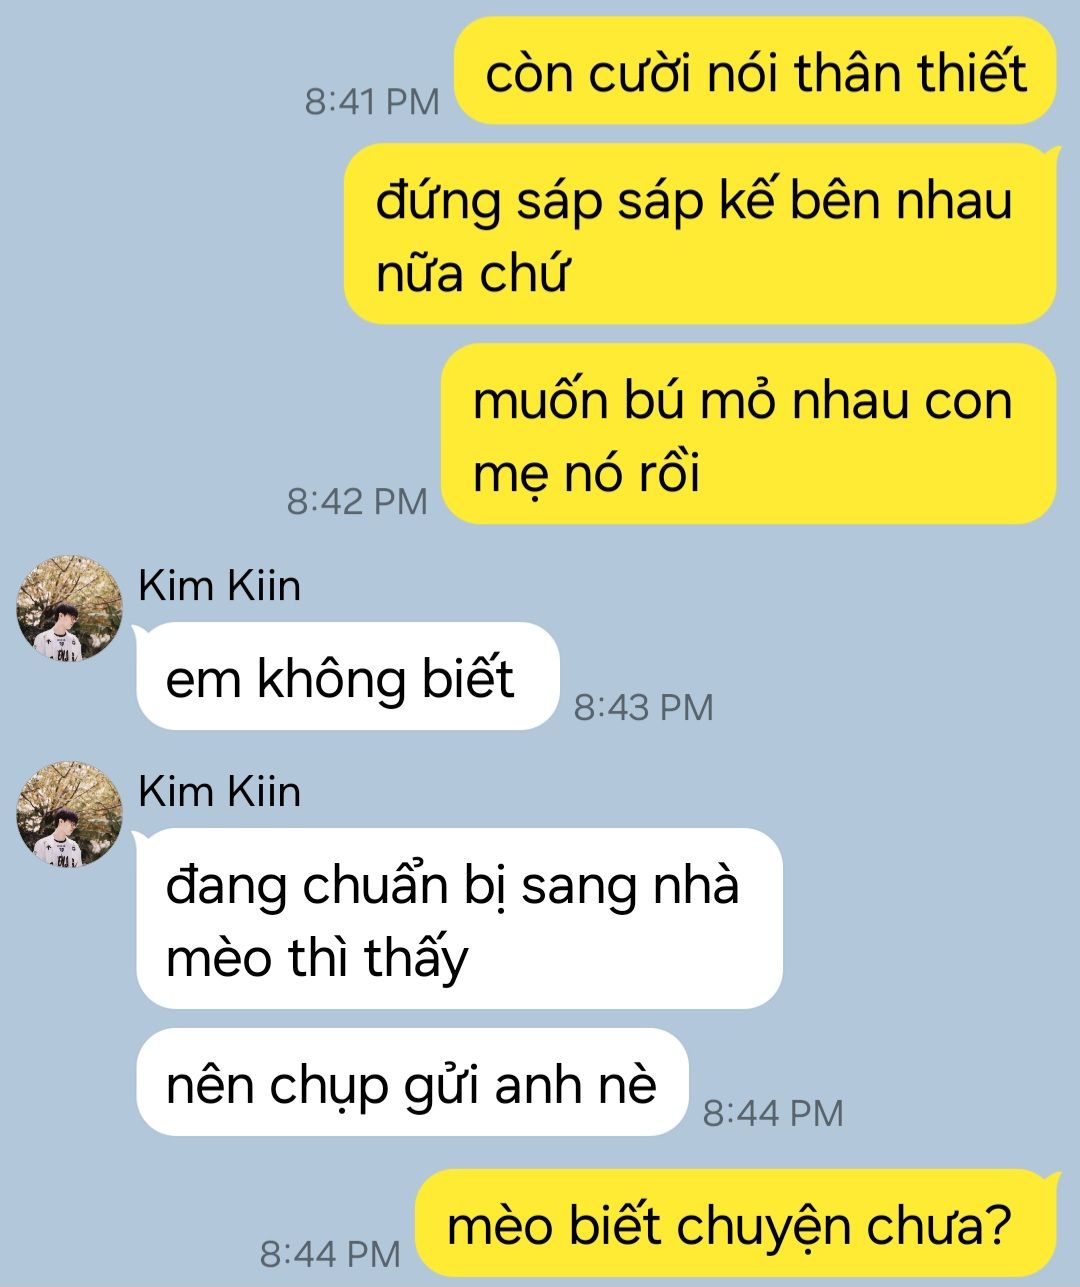1080x1287 pixels.
Task: Select the 'đứng sáp sáp kế bên nhau' message
Action: 700,234
